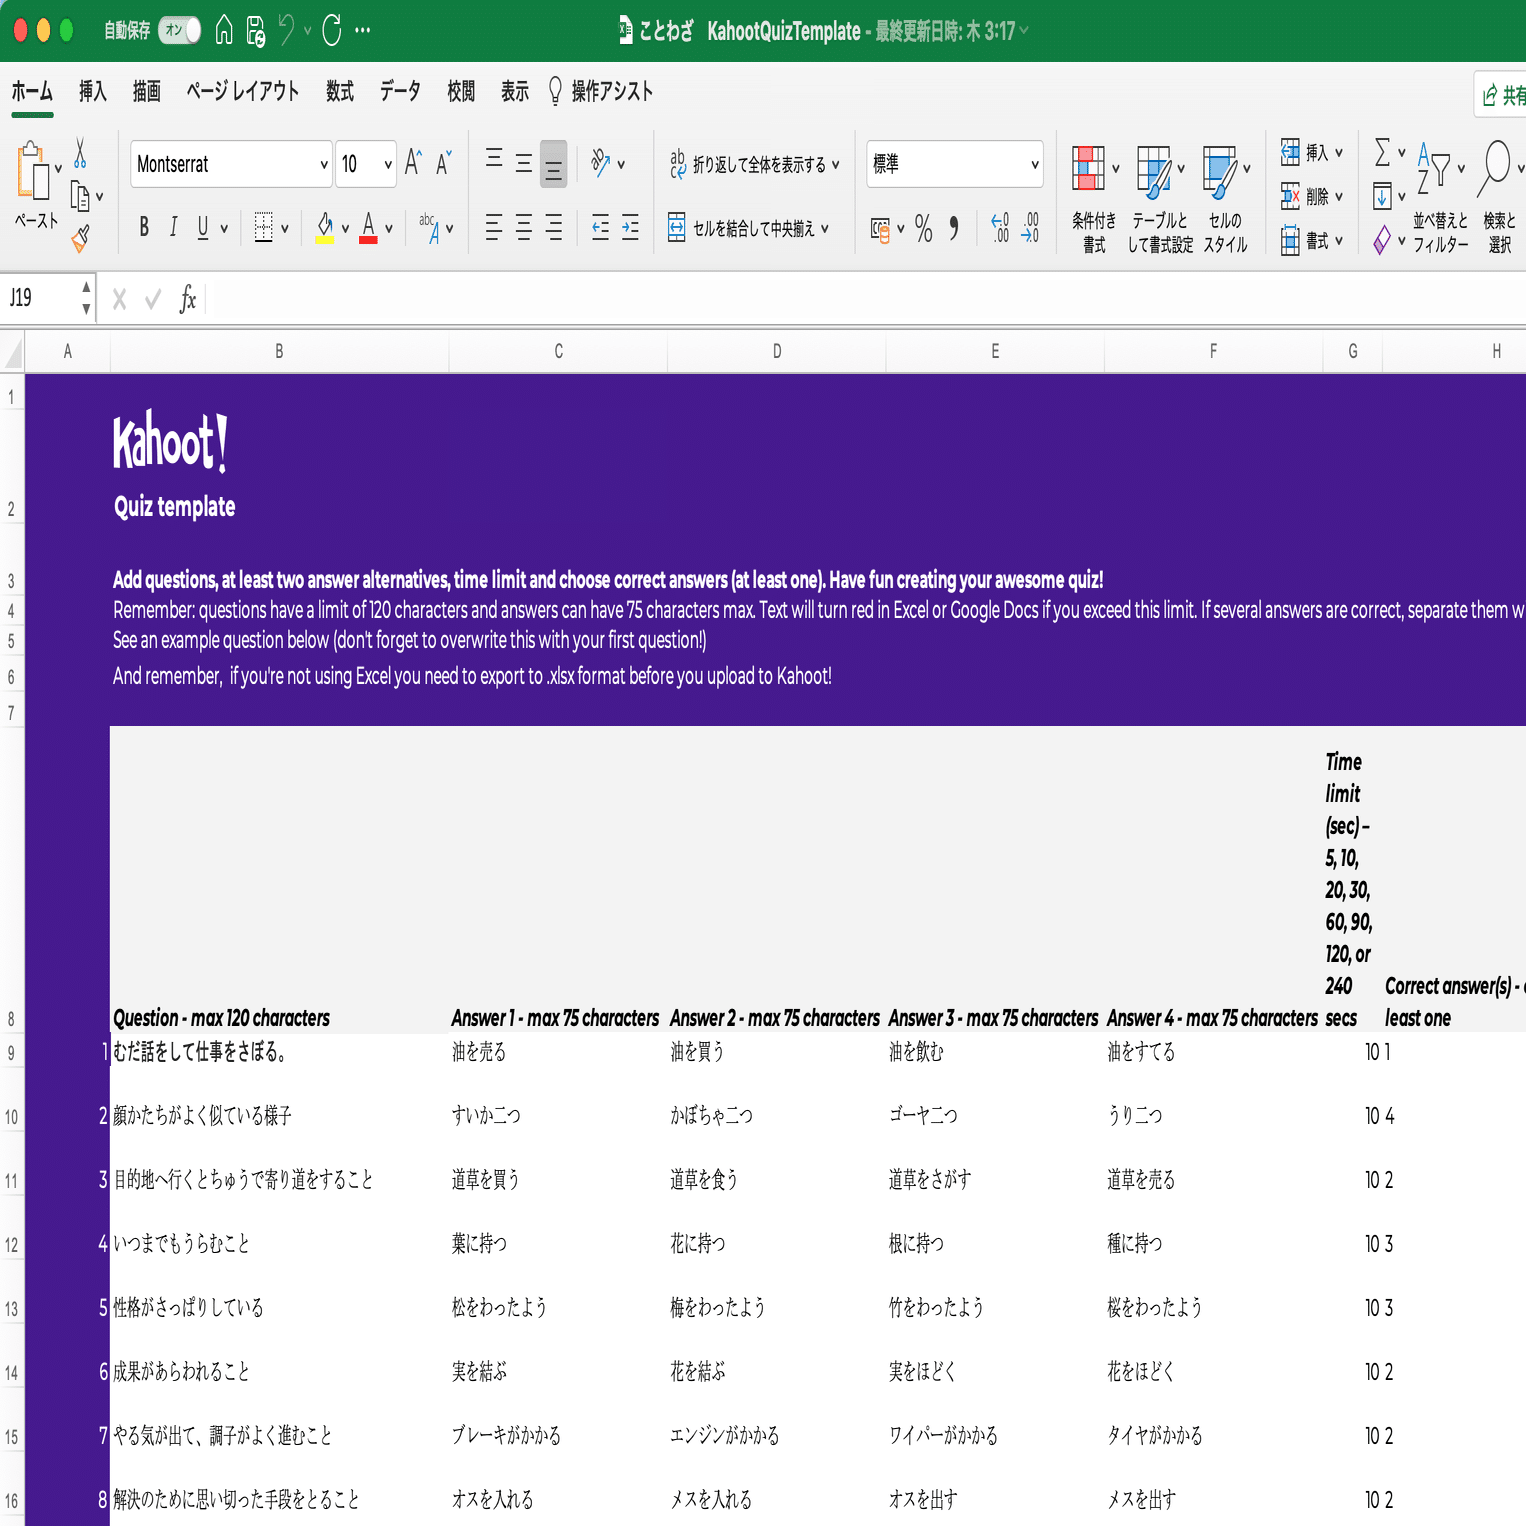Toggle Bold formatting
This screenshot has width=1526, height=1526.
click(144, 228)
